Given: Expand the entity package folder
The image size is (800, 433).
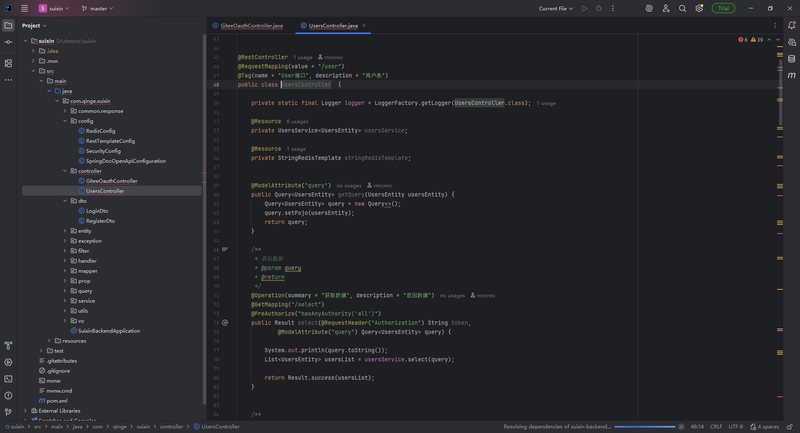Looking at the screenshot, I should pos(65,231).
